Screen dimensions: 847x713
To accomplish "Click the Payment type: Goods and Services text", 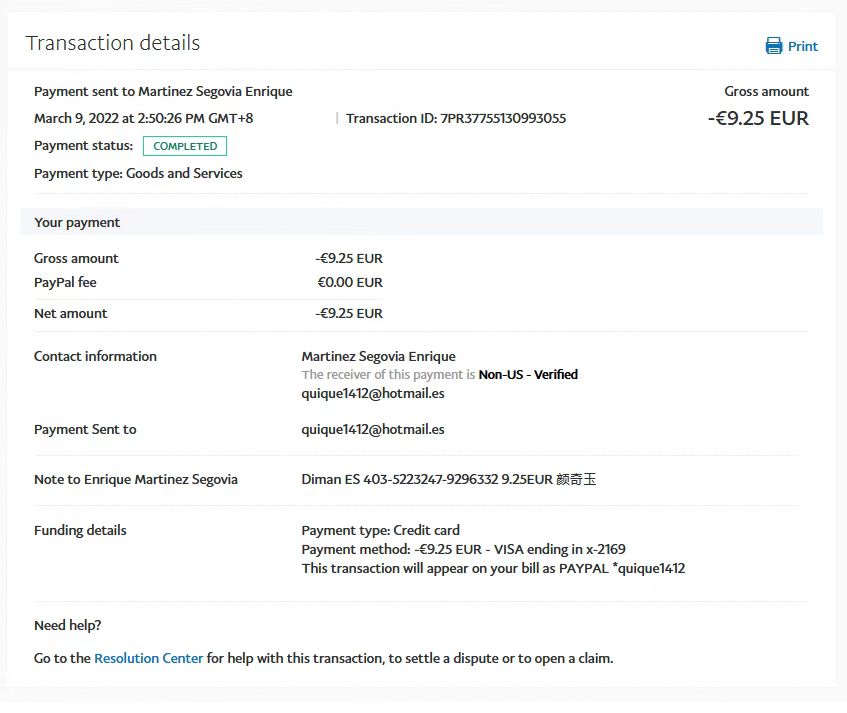I will [138, 173].
